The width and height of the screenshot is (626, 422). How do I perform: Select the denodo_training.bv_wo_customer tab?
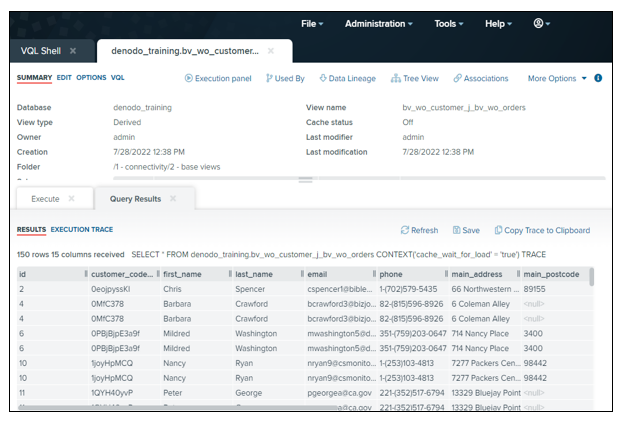pos(185,51)
